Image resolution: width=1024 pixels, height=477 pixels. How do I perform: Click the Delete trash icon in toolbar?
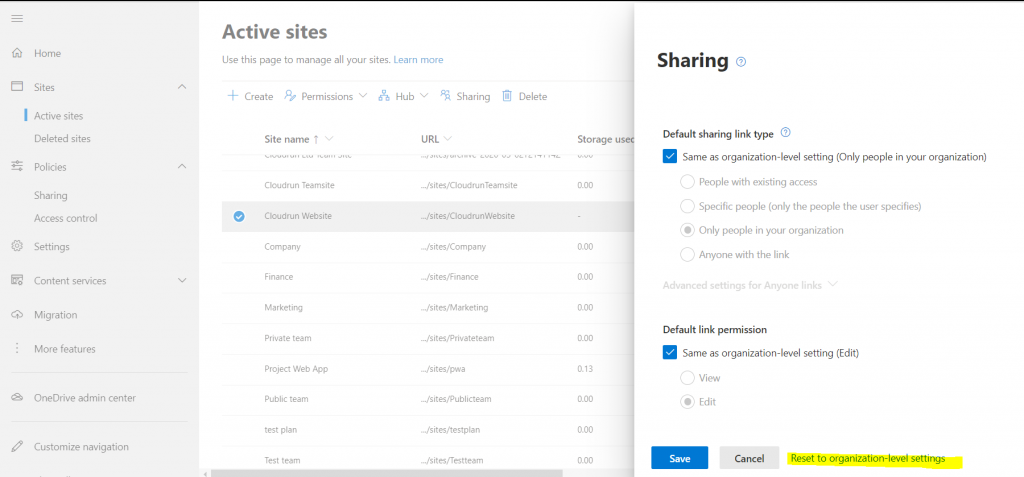[507, 96]
